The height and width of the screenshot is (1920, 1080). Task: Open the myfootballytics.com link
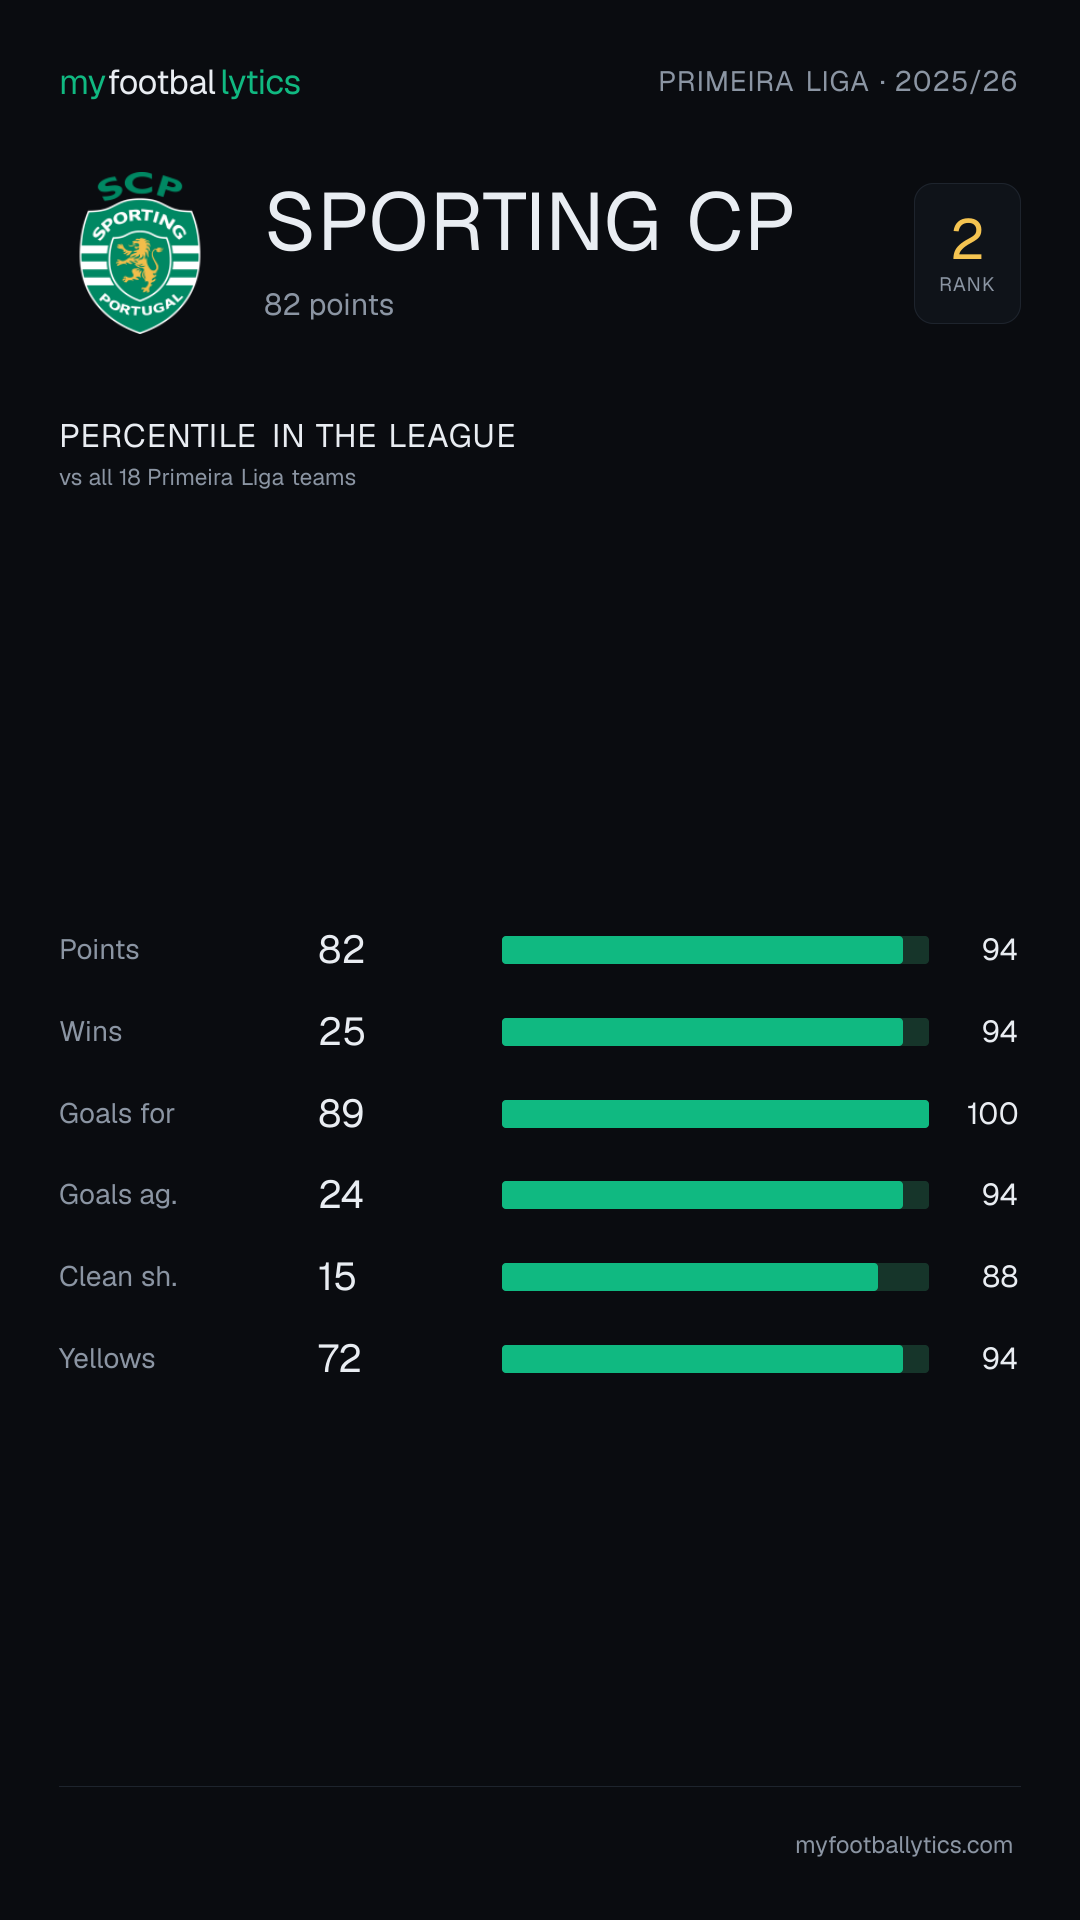904,1845
